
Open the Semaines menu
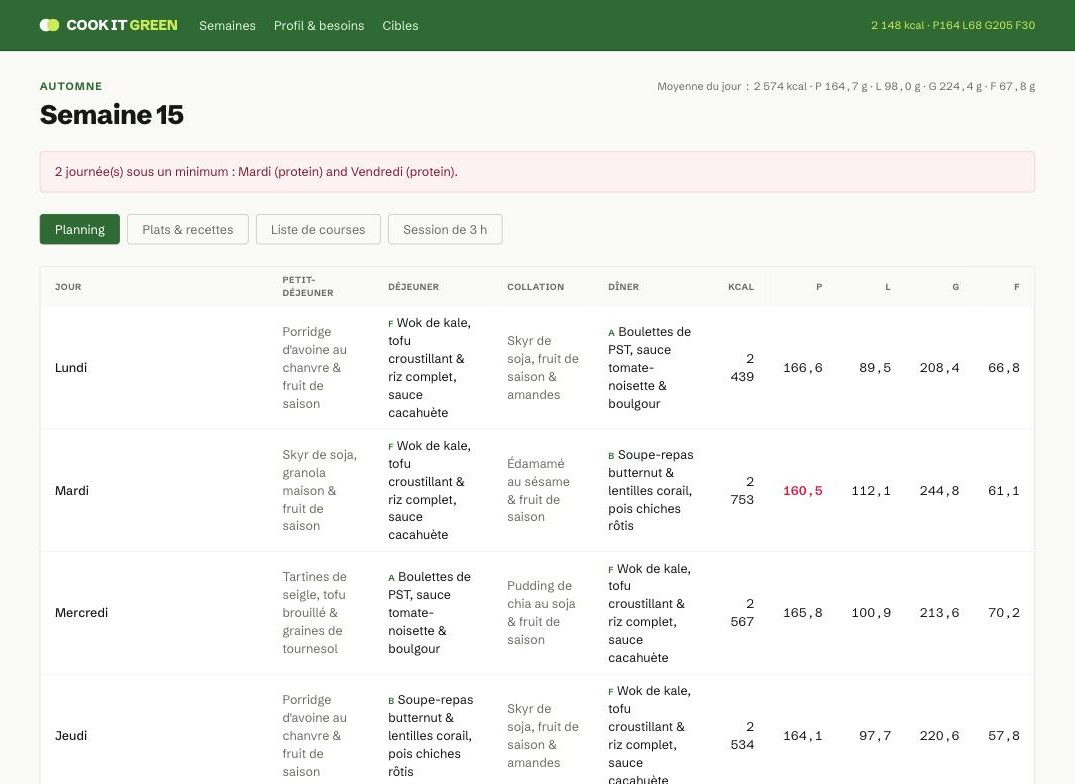[228, 25]
